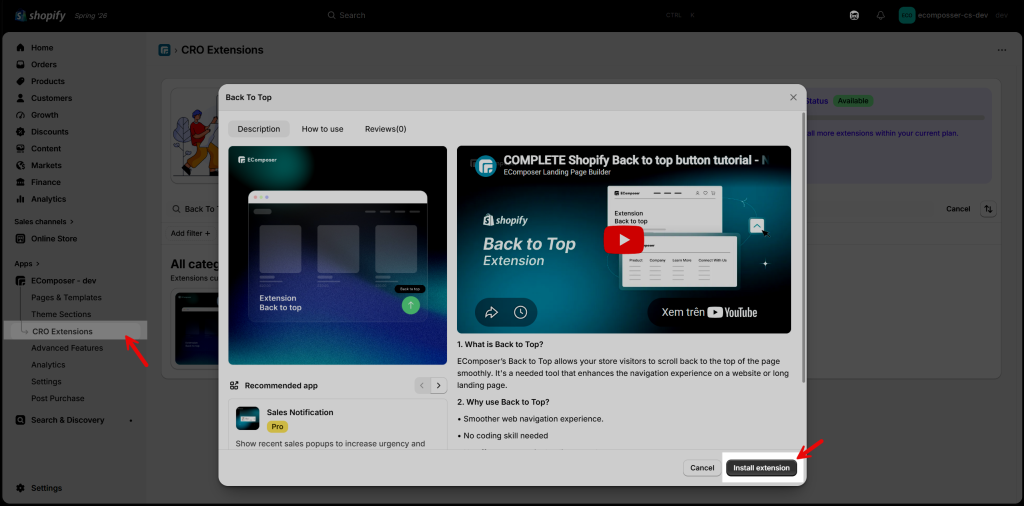Open the three-dot more actions menu
1024x506 pixels.
pos(1002,50)
